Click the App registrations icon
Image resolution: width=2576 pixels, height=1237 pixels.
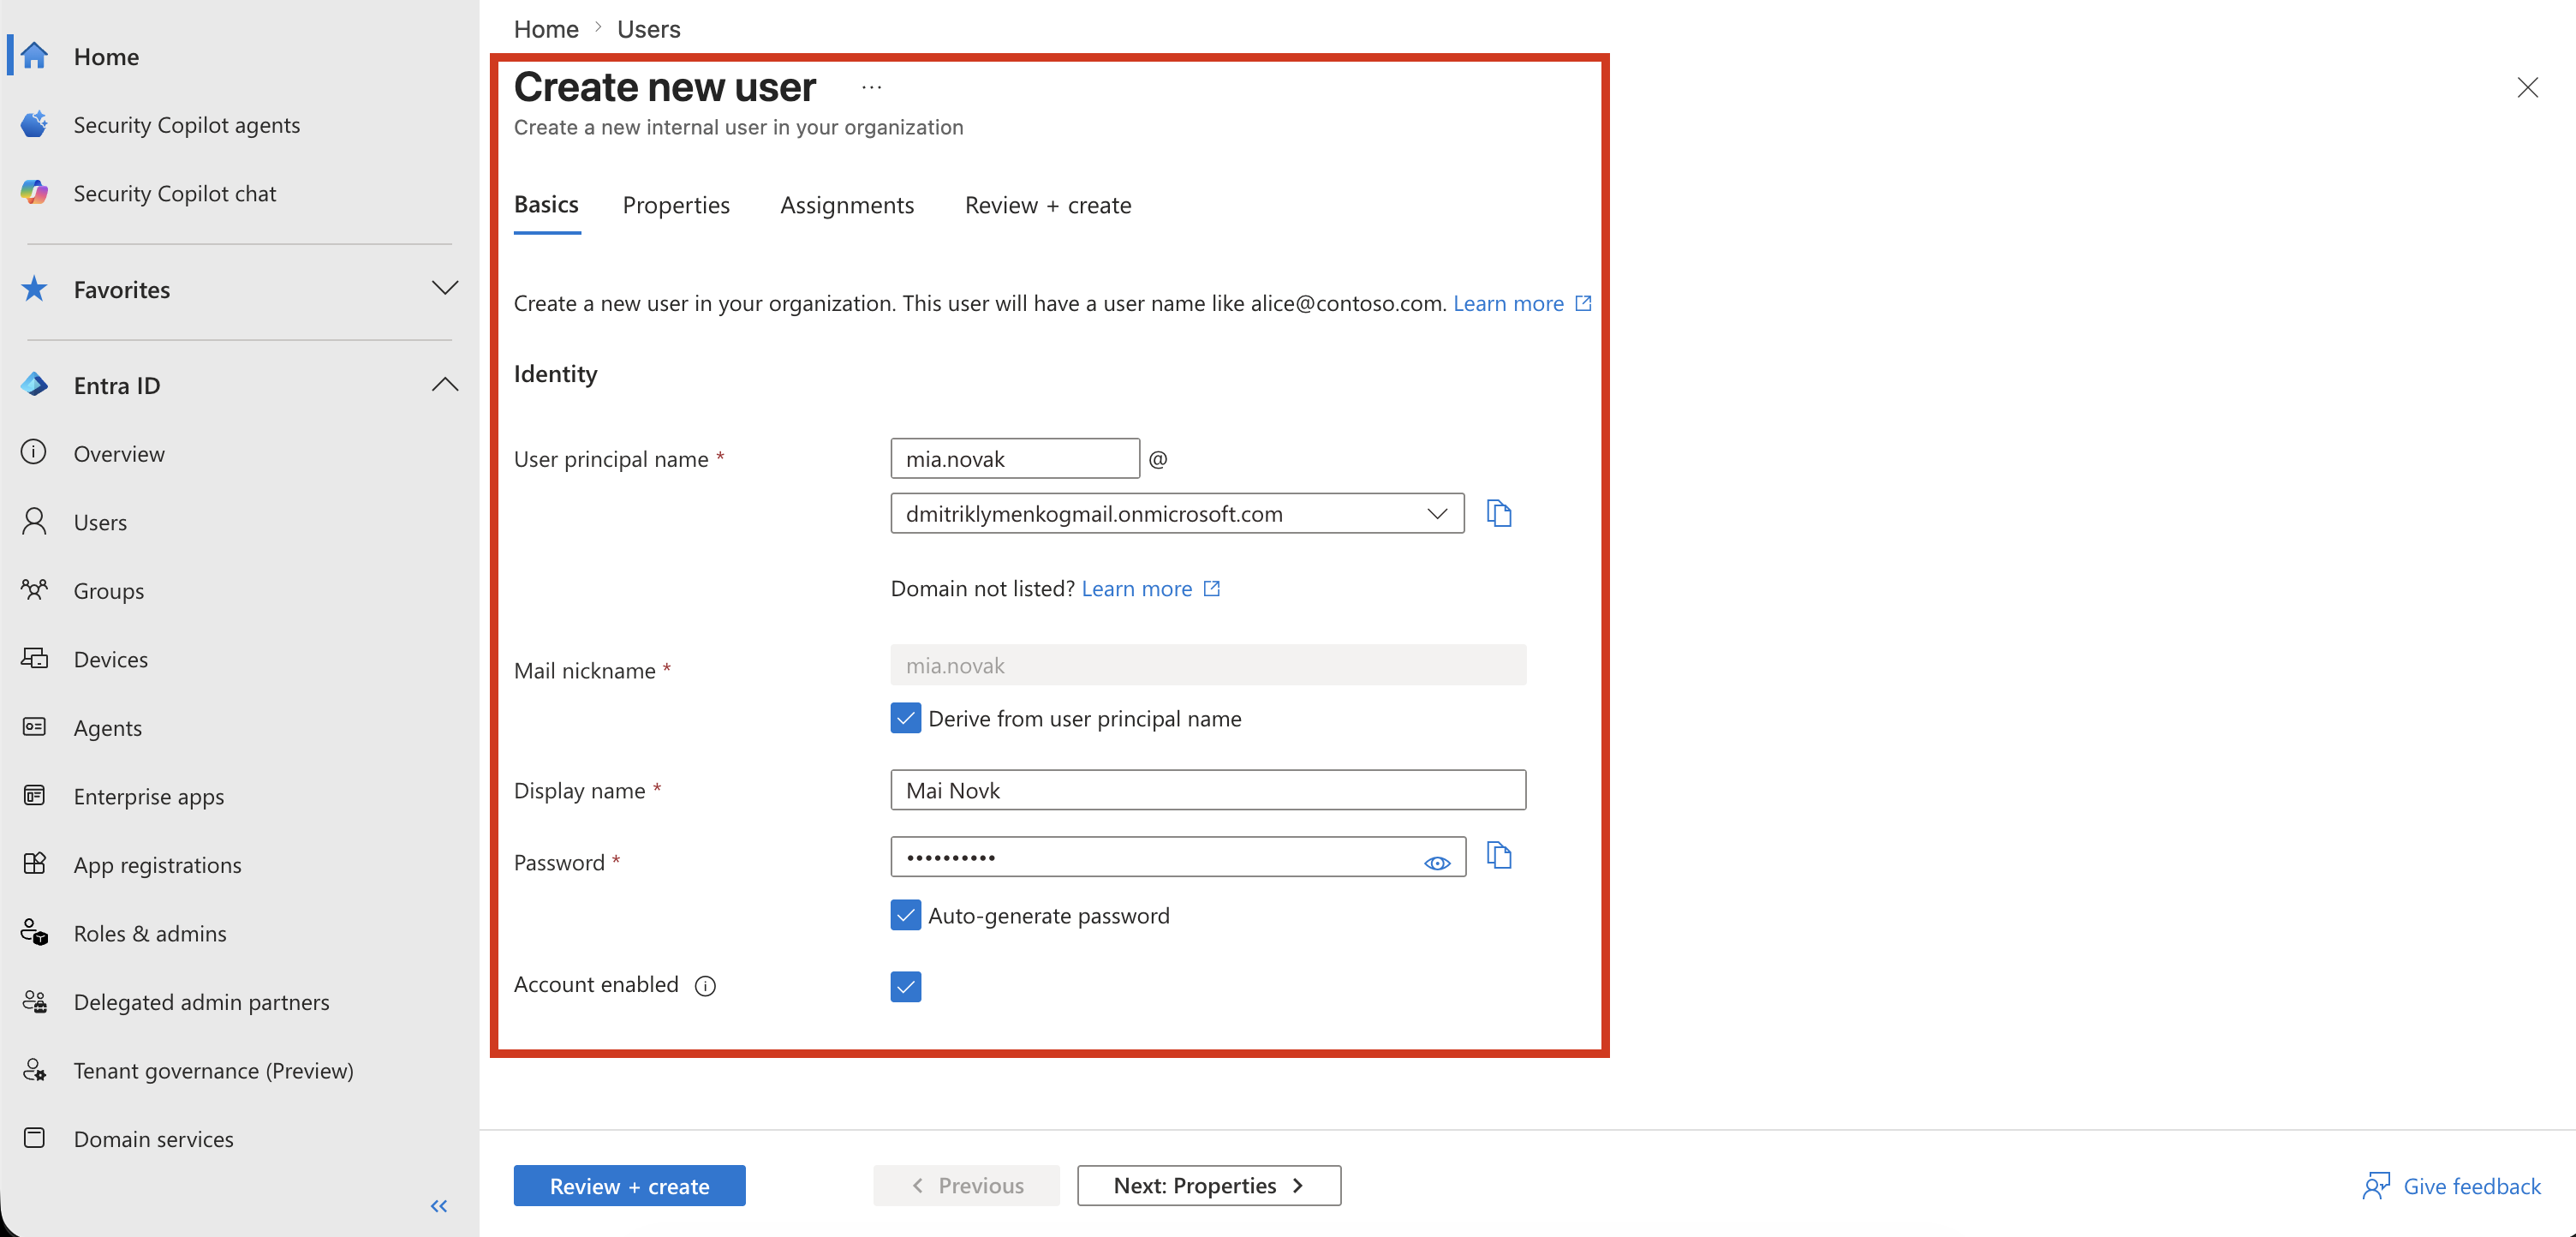[x=34, y=863]
